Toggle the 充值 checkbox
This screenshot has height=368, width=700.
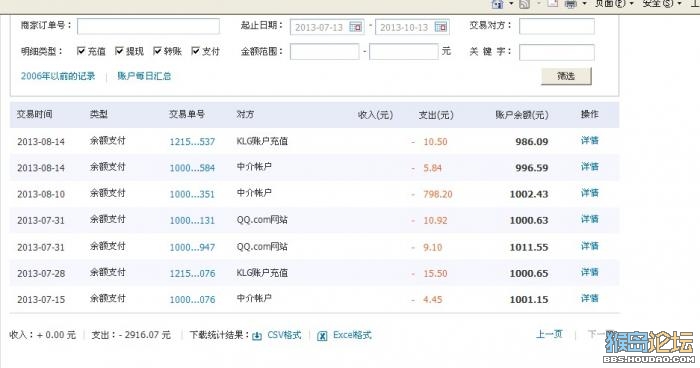pos(81,51)
